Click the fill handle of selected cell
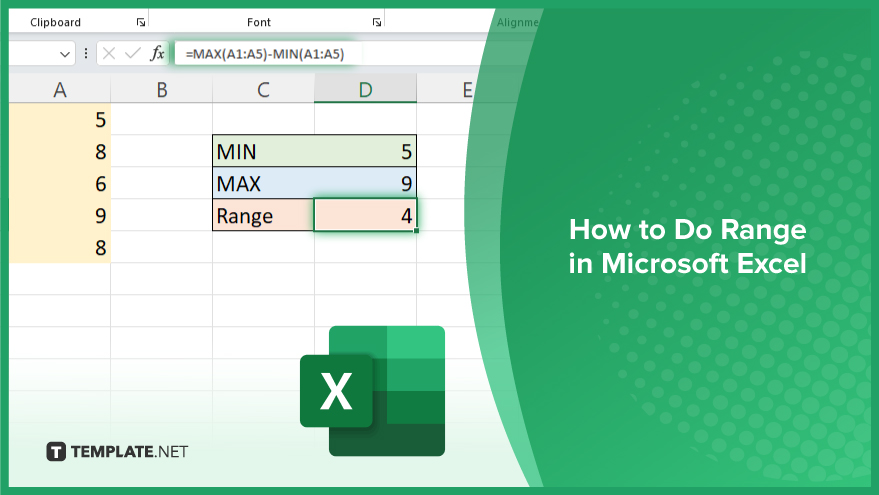The image size is (879, 495). [x=416, y=230]
